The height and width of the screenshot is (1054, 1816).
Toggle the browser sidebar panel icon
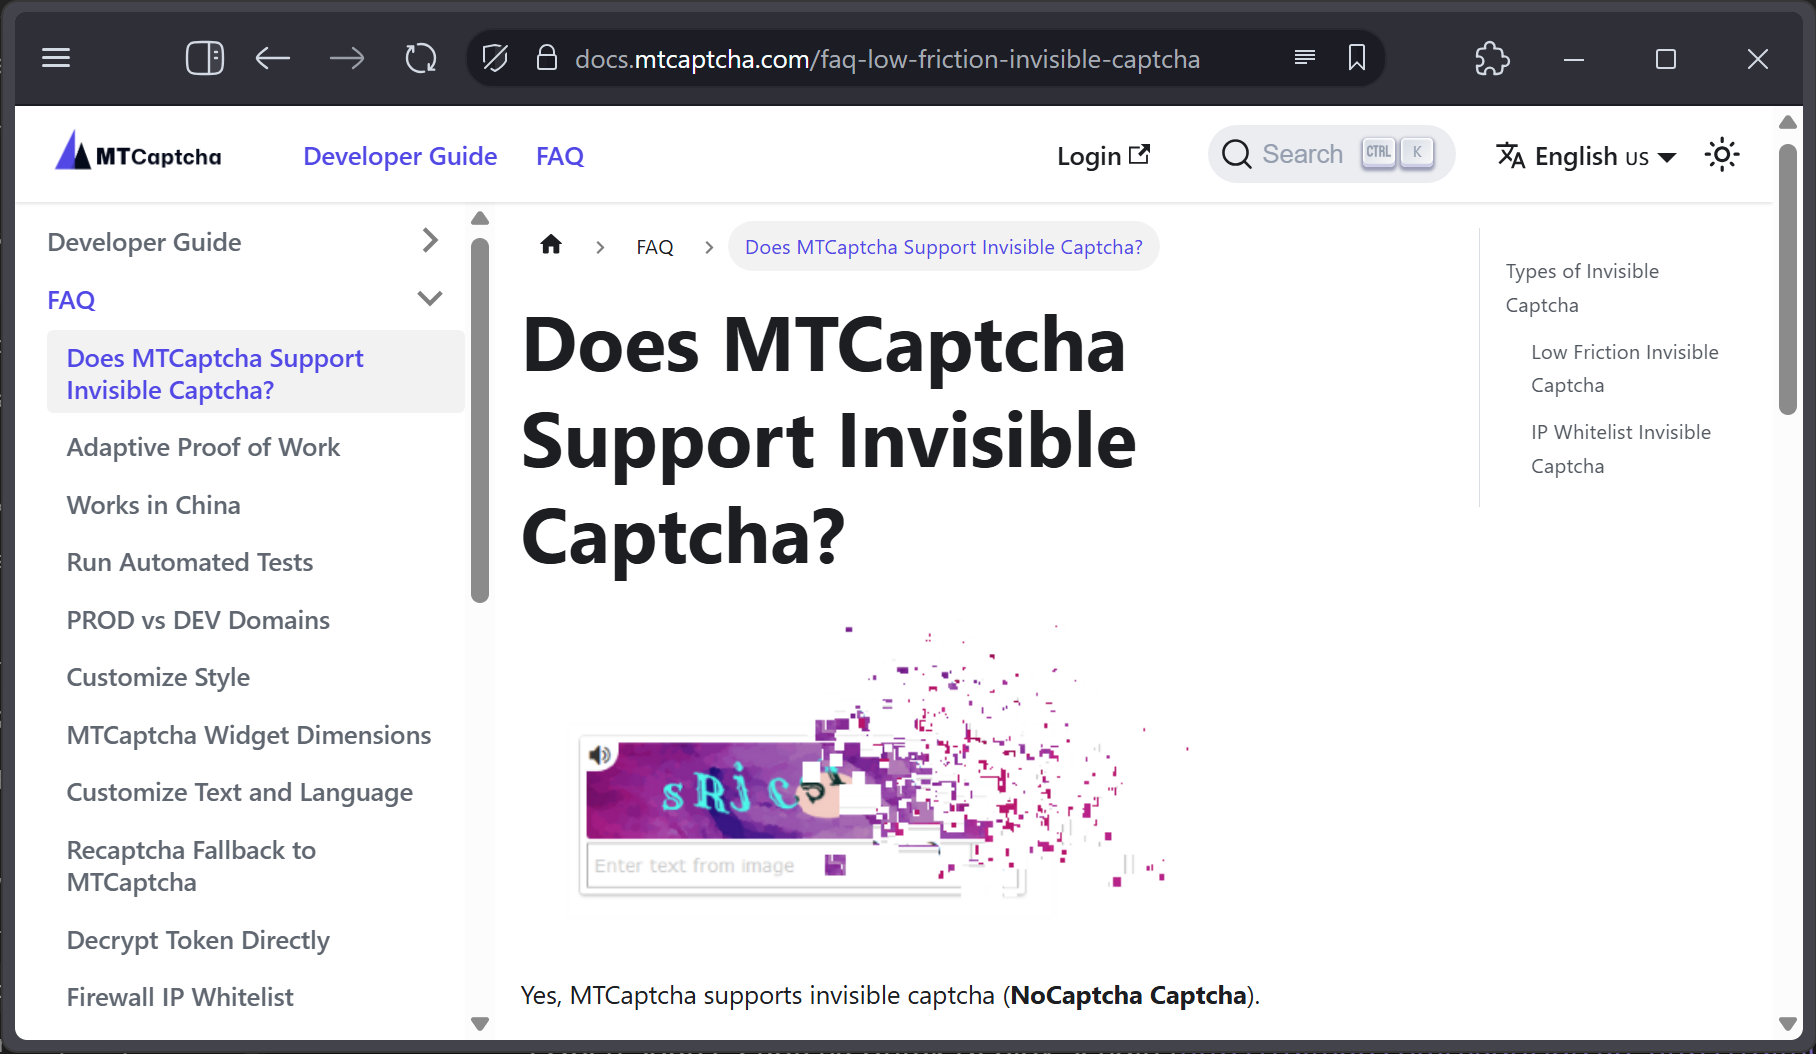[205, 58]
